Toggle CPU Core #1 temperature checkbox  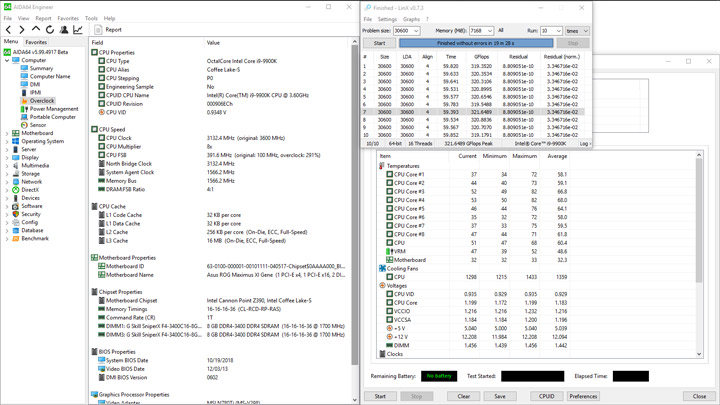coord(389,174)
